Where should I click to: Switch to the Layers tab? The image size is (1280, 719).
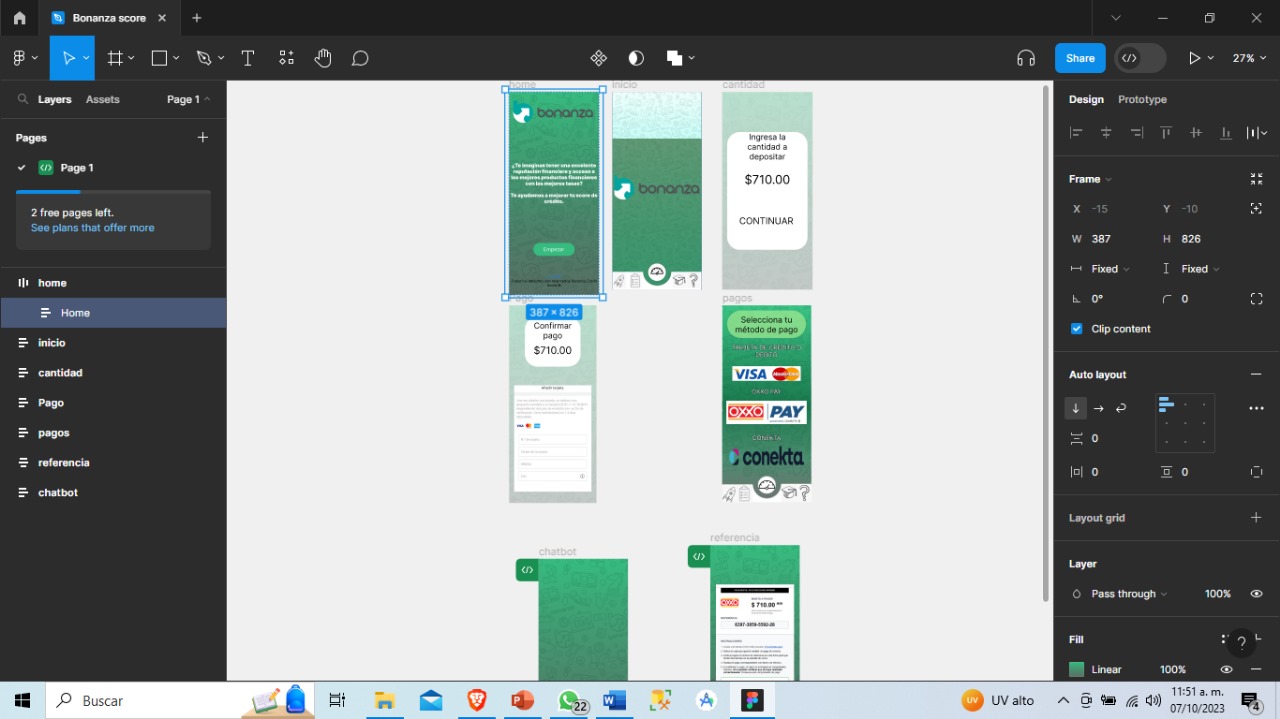pos(55,99)
